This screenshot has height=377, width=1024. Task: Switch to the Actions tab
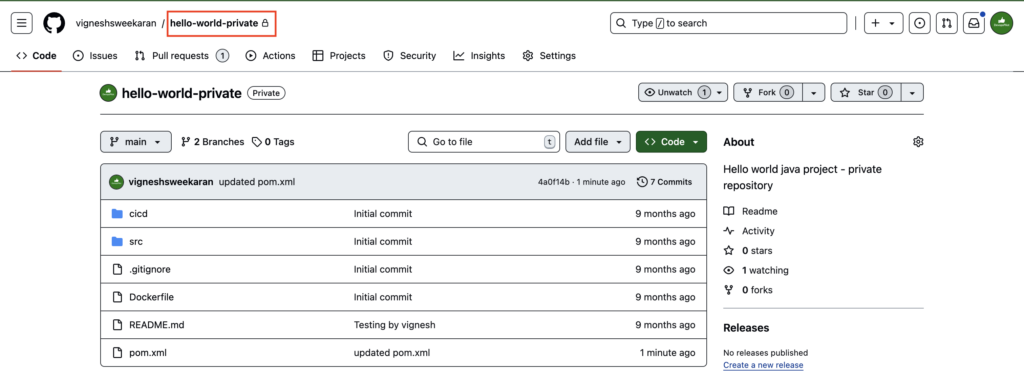click(x=270, y=56)
